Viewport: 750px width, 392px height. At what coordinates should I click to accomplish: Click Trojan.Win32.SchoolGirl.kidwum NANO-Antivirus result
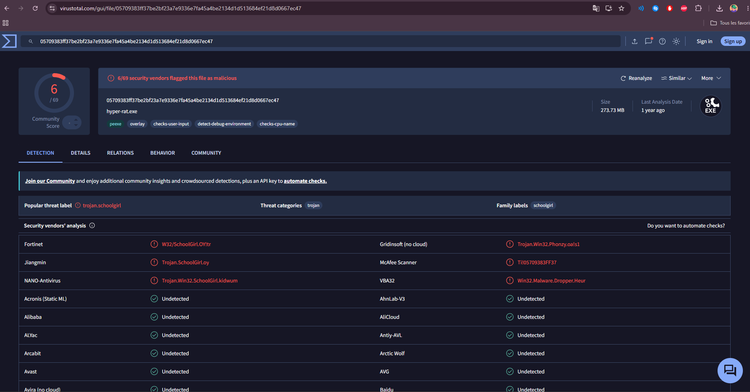point(199,281)
